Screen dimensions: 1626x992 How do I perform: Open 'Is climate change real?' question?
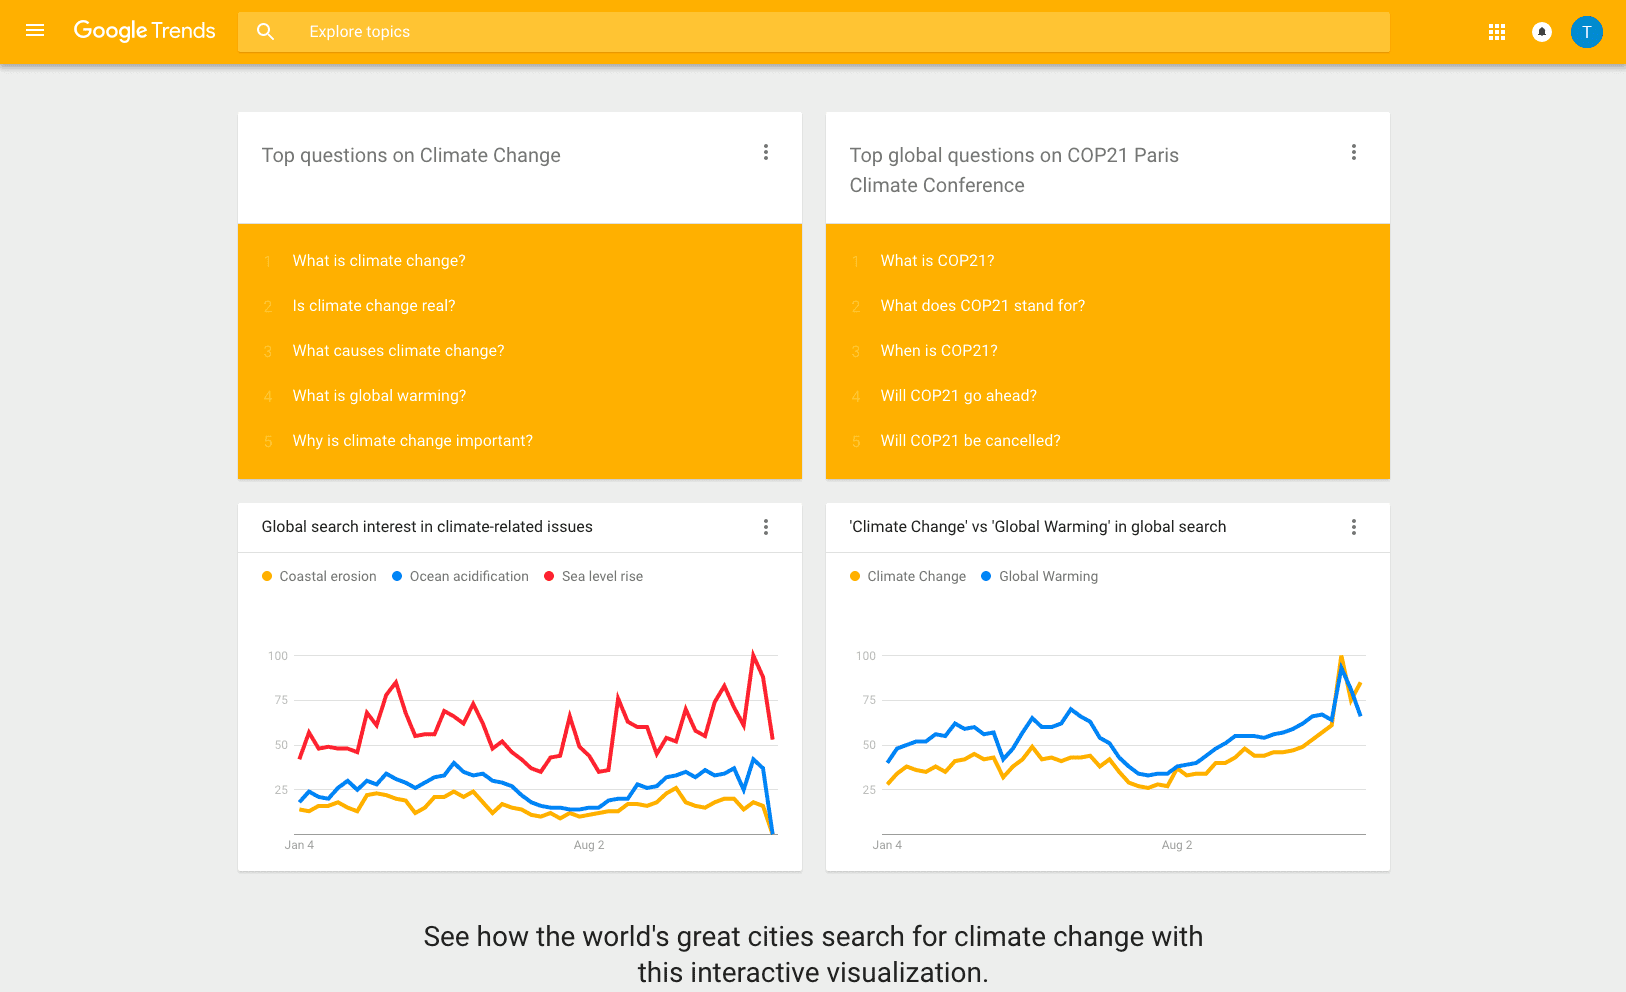[x=374, y=306]
